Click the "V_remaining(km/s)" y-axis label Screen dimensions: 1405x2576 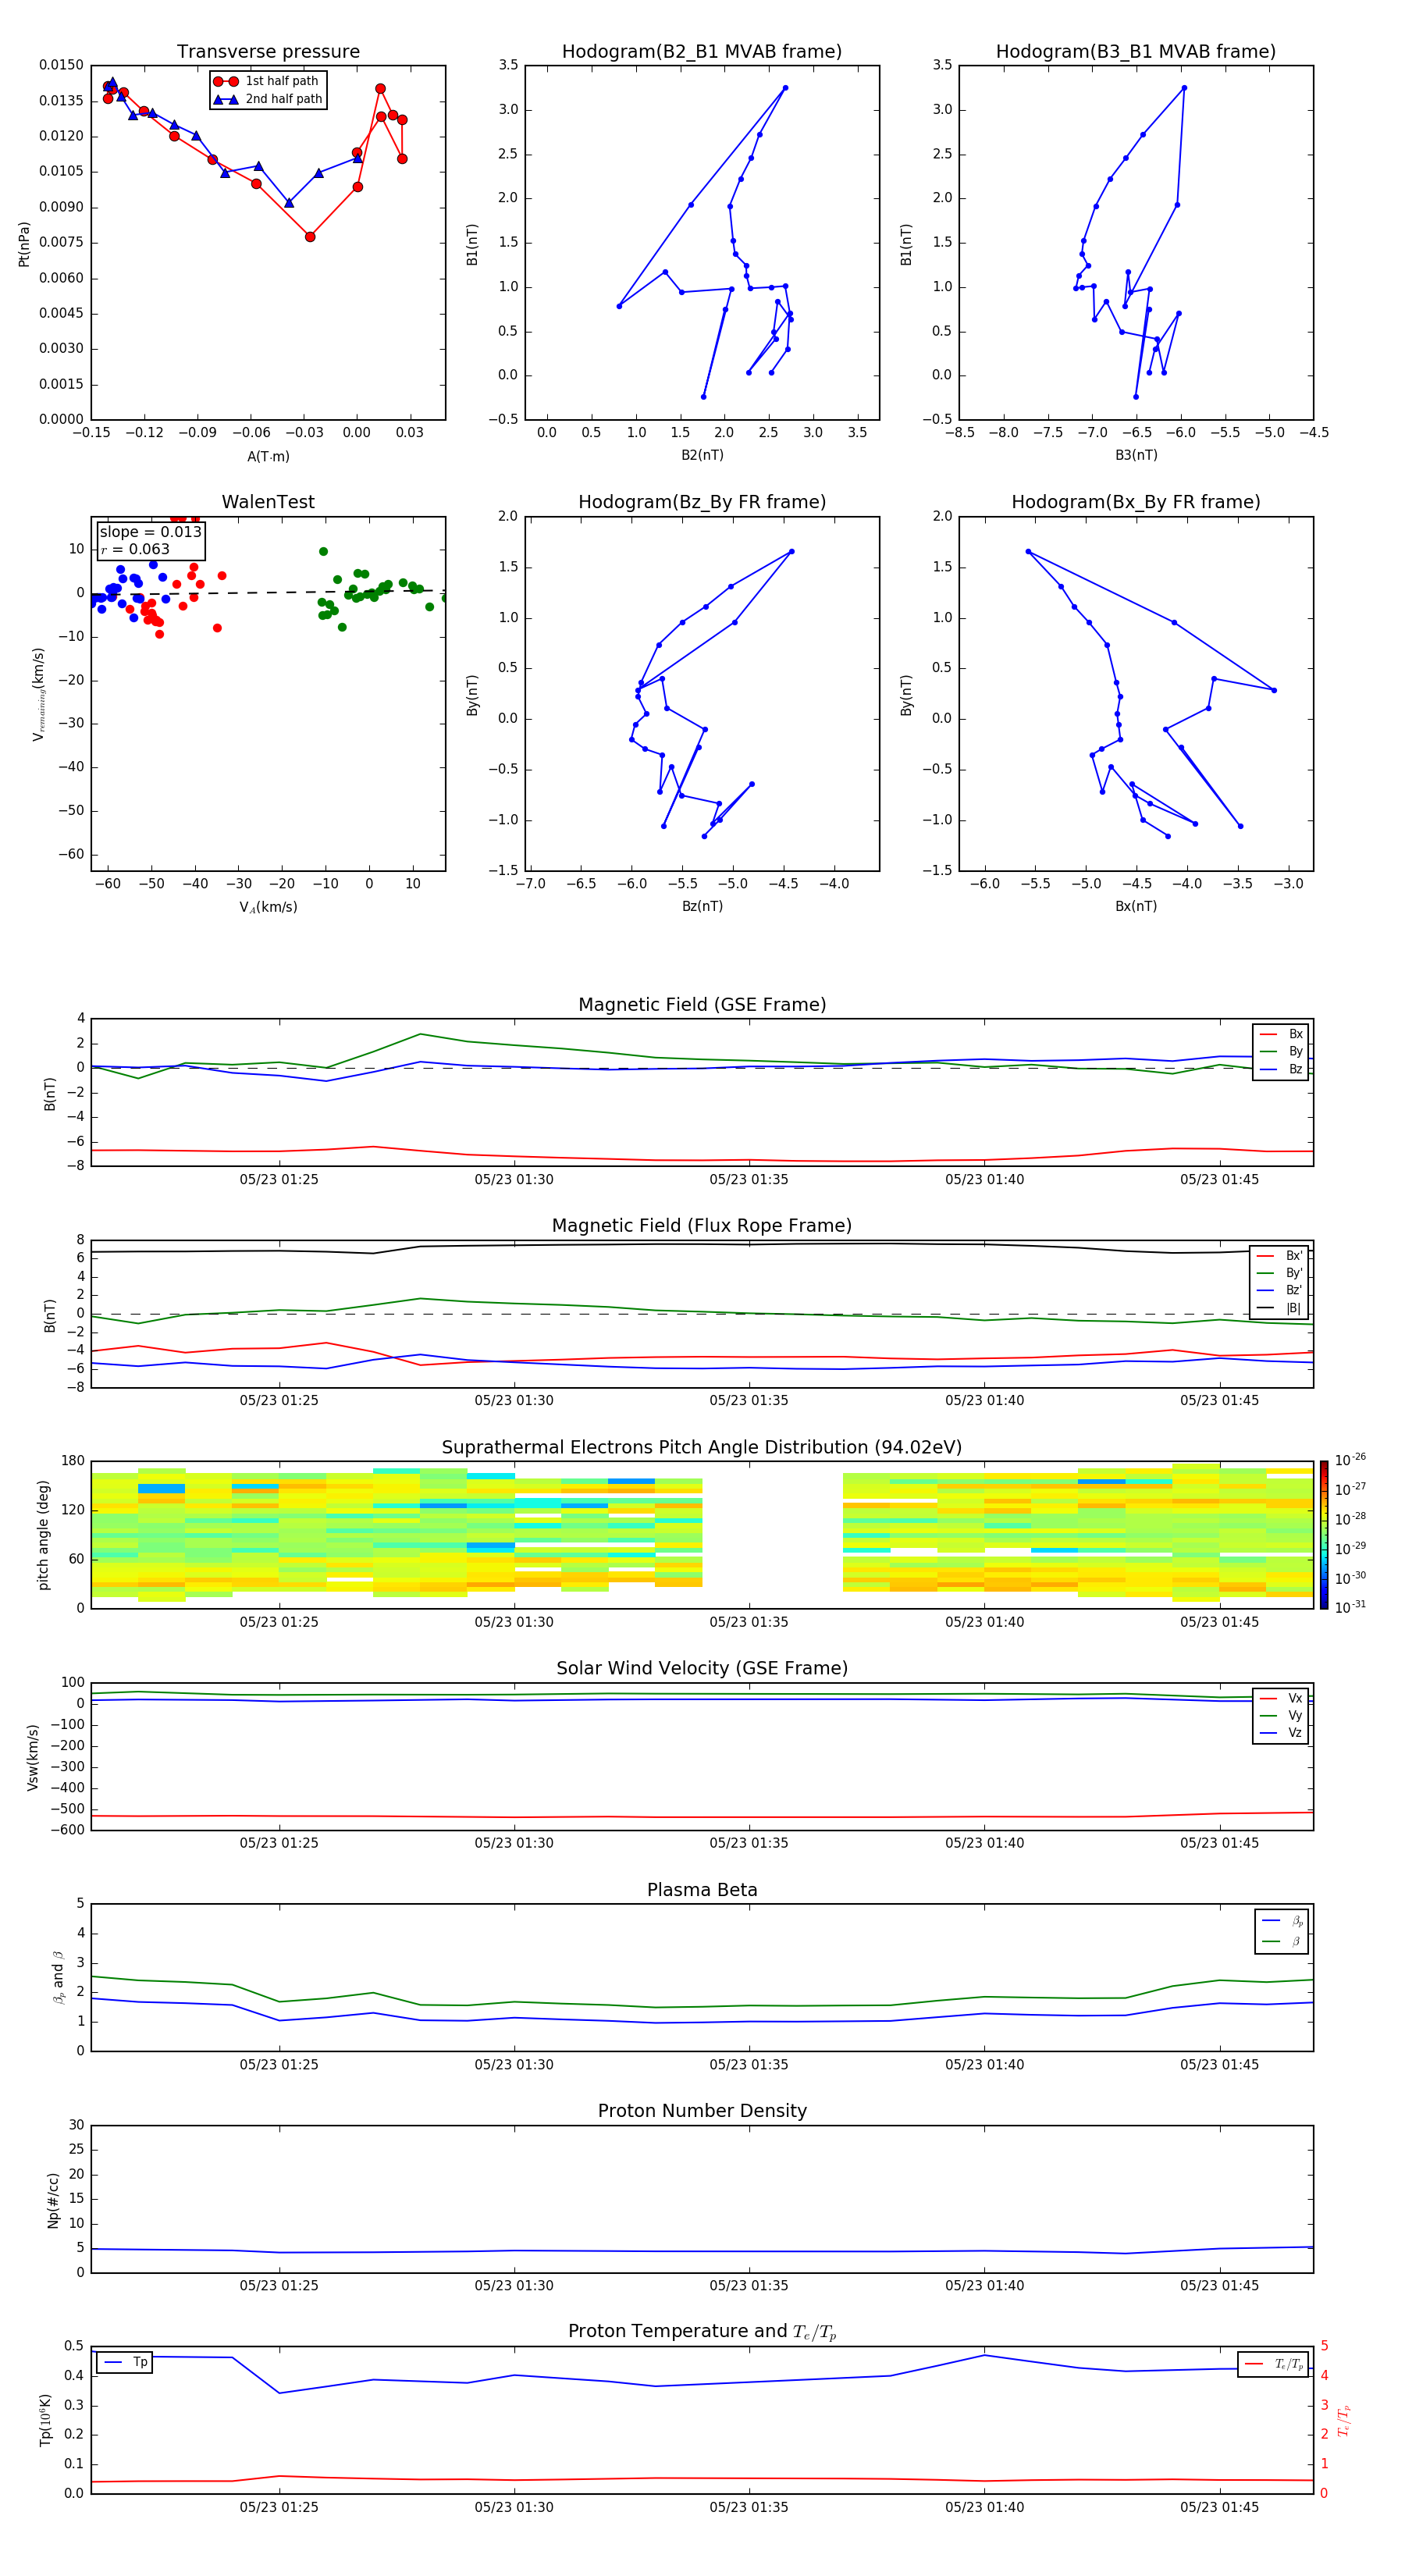(38, 694)
